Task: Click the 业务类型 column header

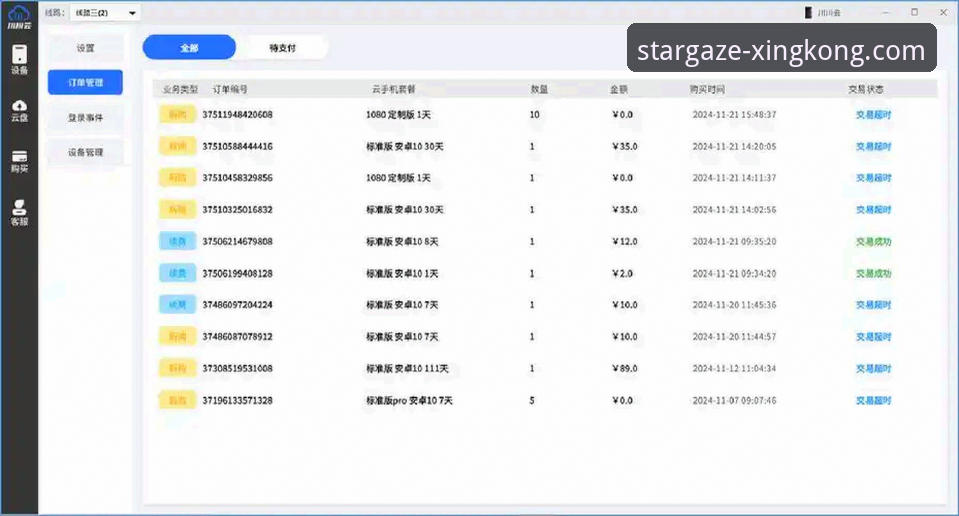Action: coord(180,89)
